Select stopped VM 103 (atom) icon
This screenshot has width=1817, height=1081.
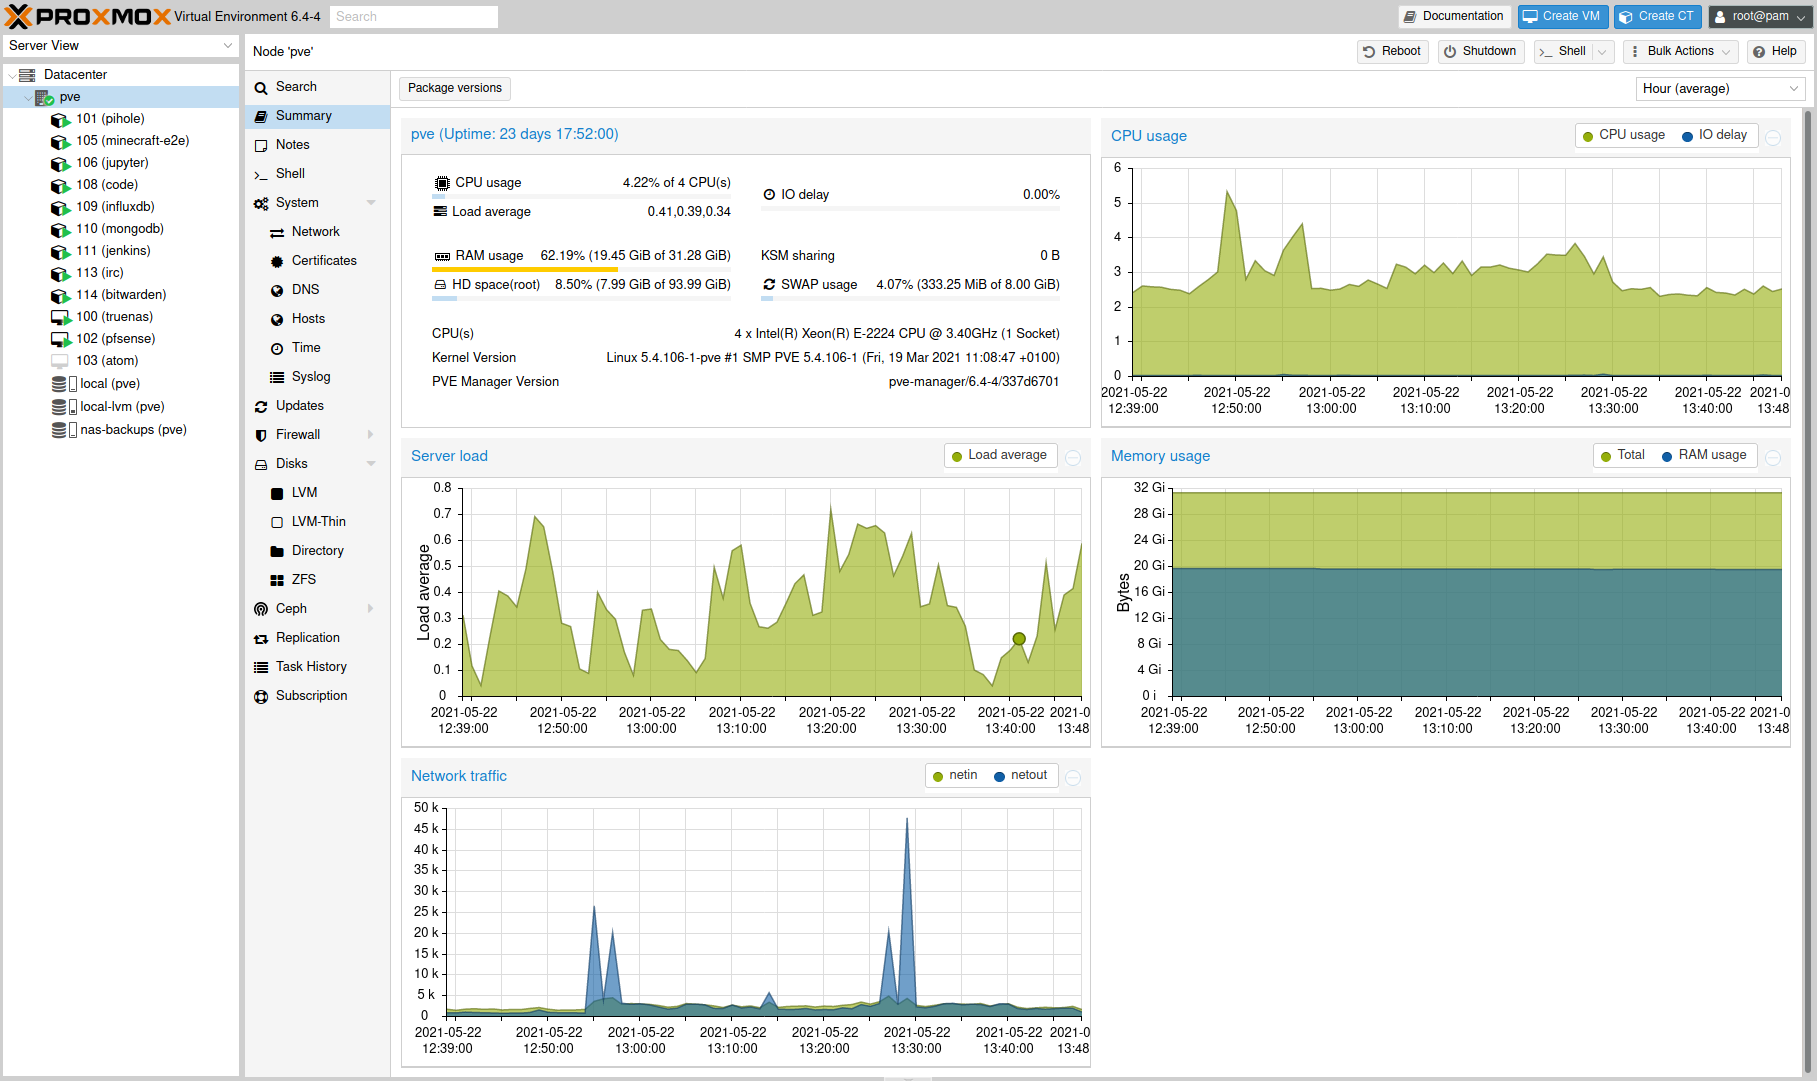point(60,361)
